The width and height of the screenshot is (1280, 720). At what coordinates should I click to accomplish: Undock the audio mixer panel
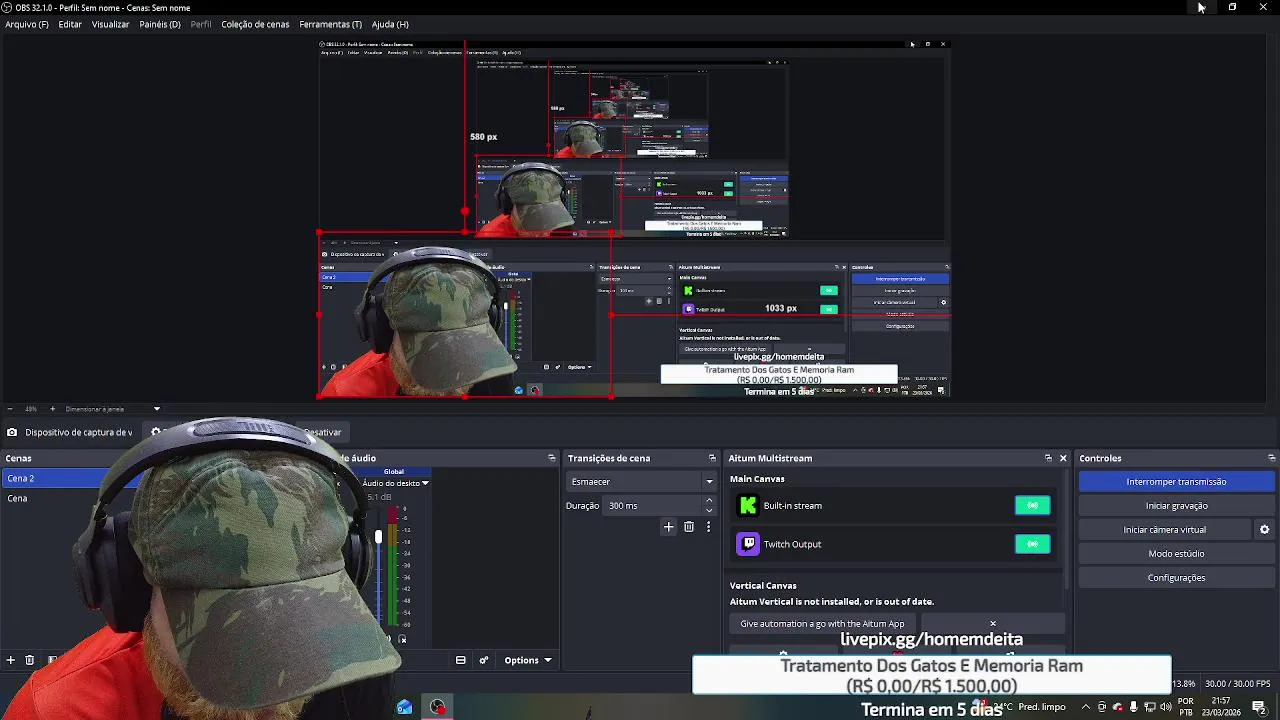pyautogui.click(x=551, y=458)
